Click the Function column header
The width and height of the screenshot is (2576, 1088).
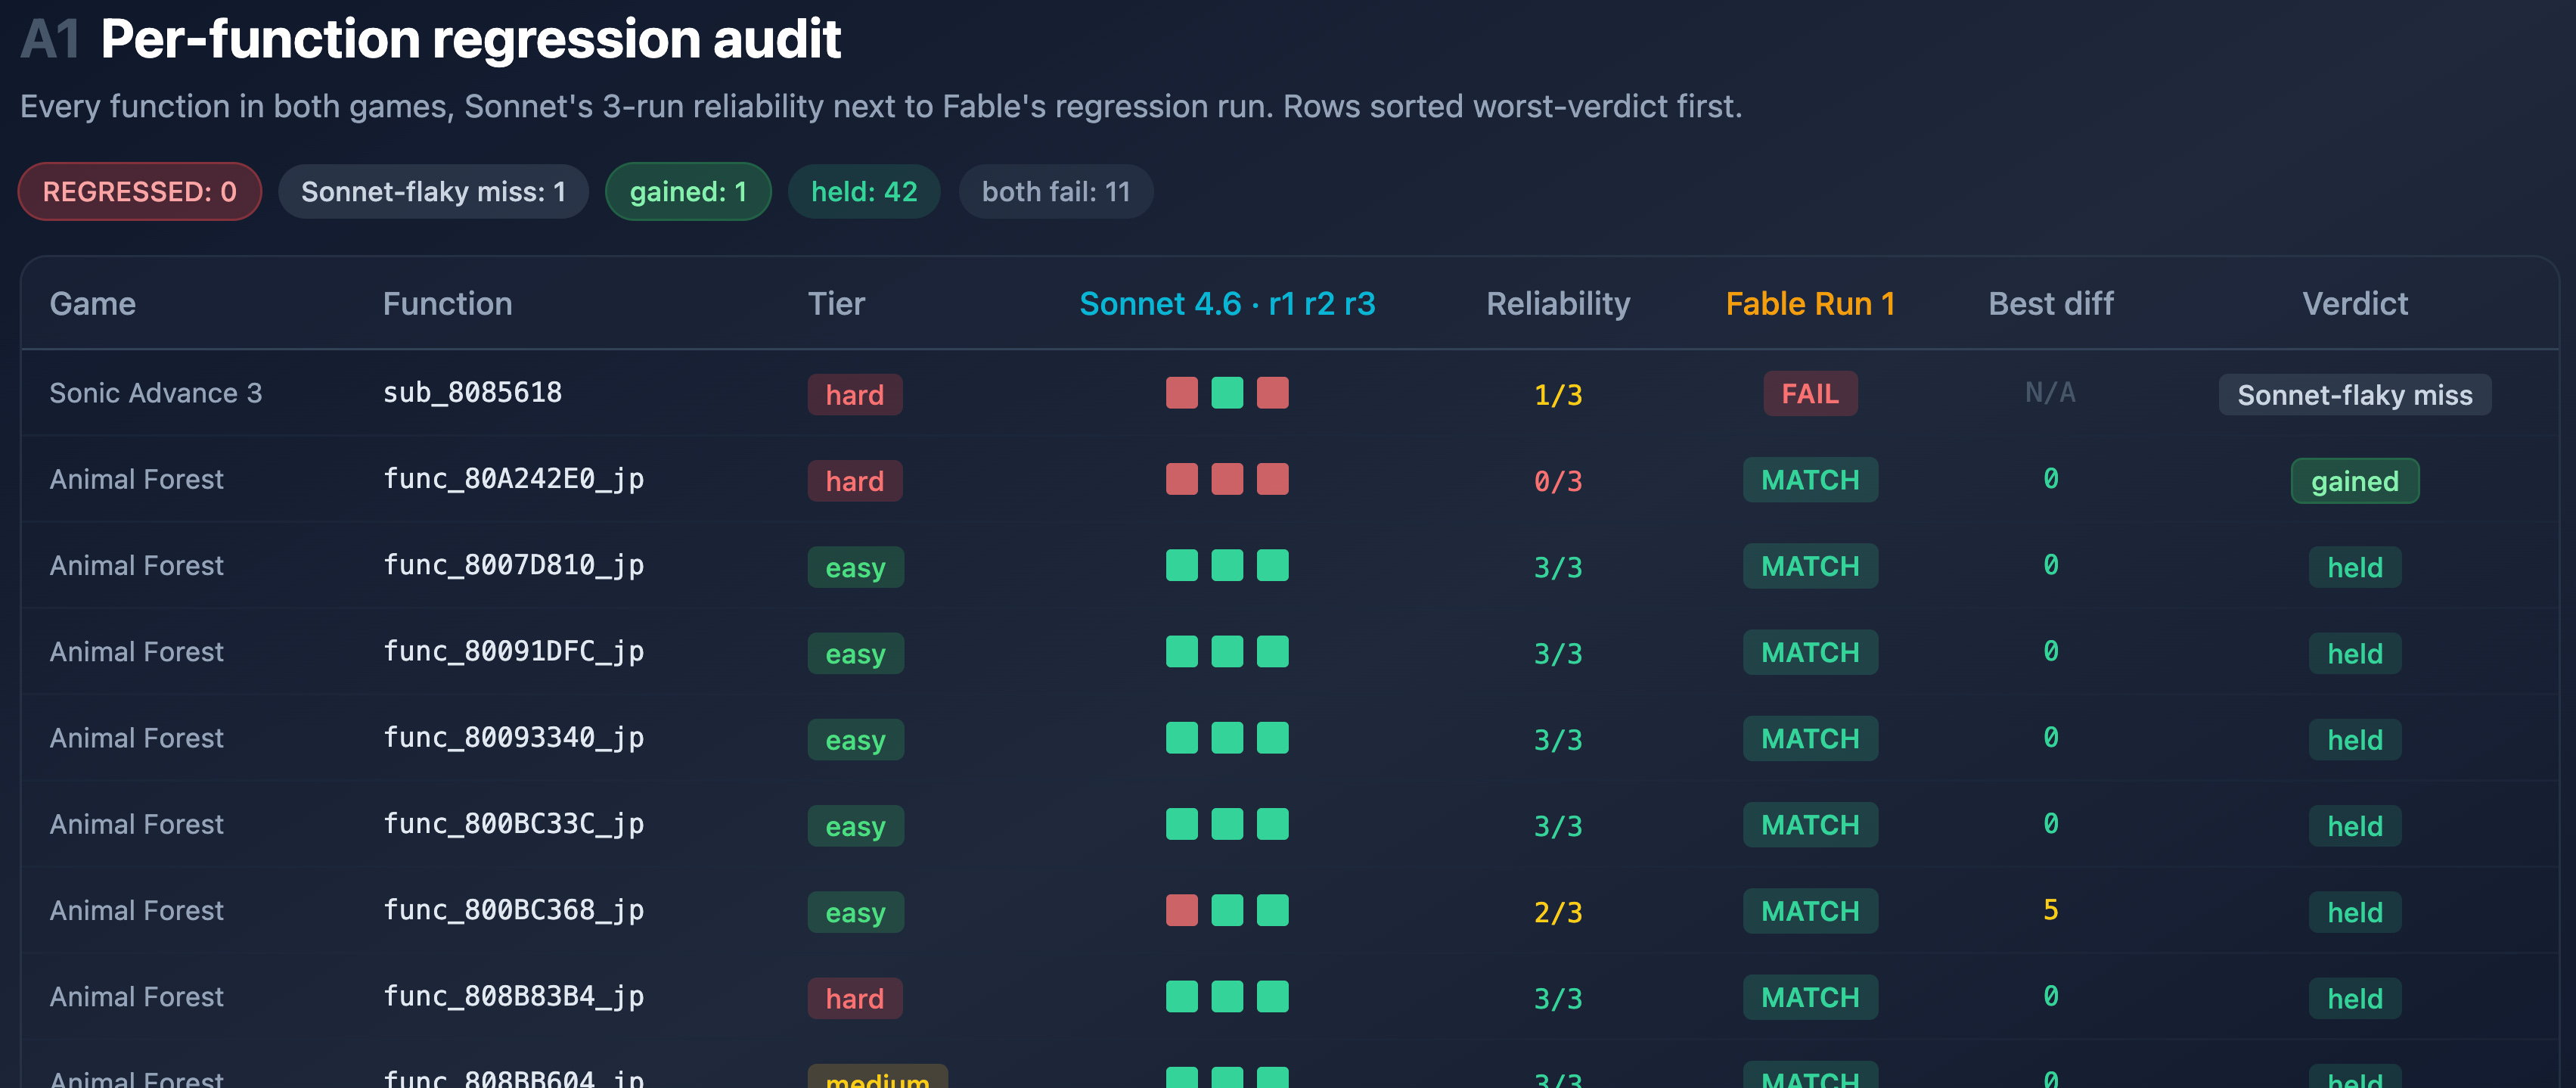coord(447,303)
